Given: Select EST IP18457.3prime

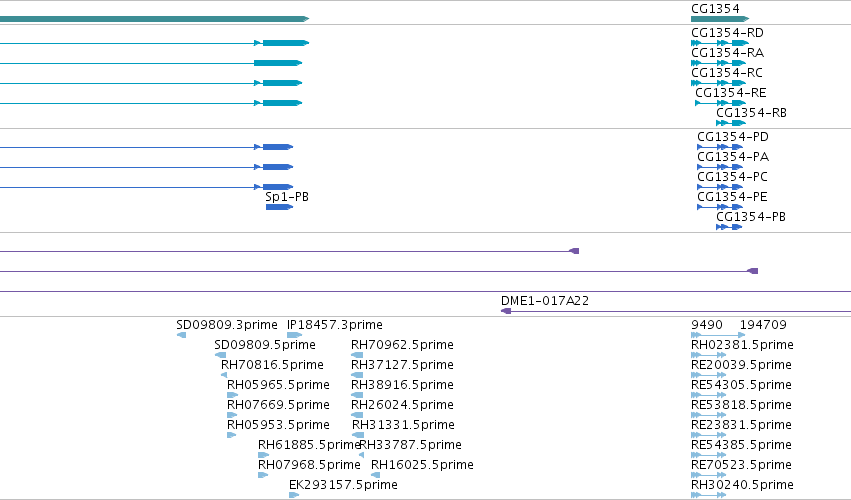Looking at the screenshot, I should (335, 325).
